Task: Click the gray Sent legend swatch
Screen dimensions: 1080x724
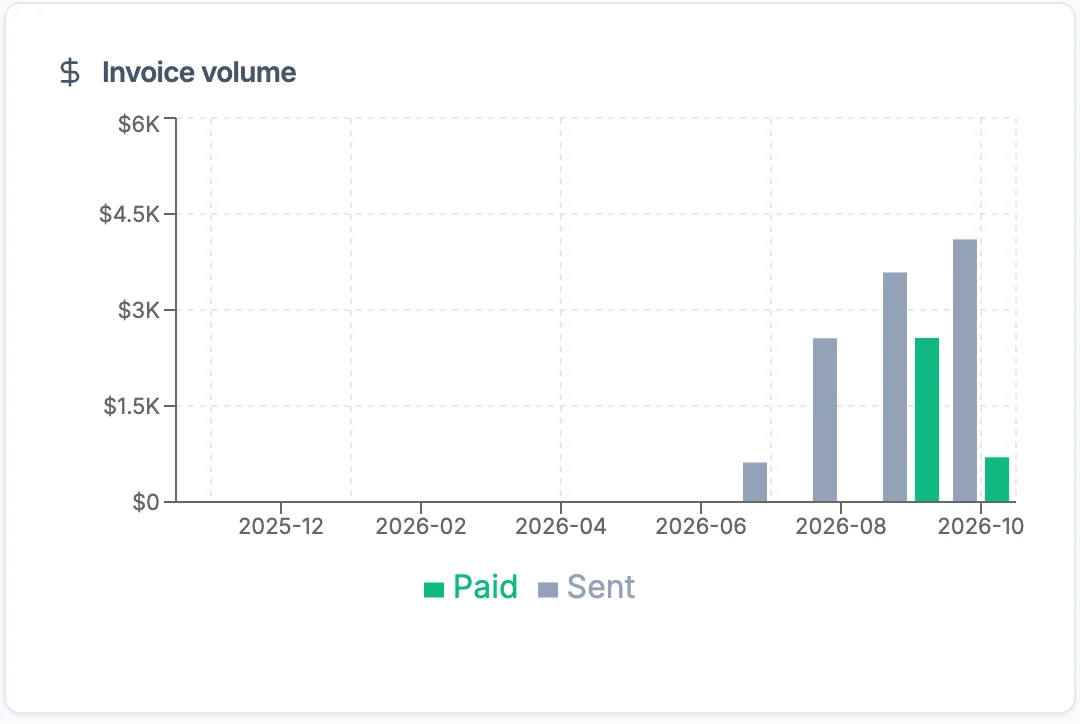Action: pos(548,590)
